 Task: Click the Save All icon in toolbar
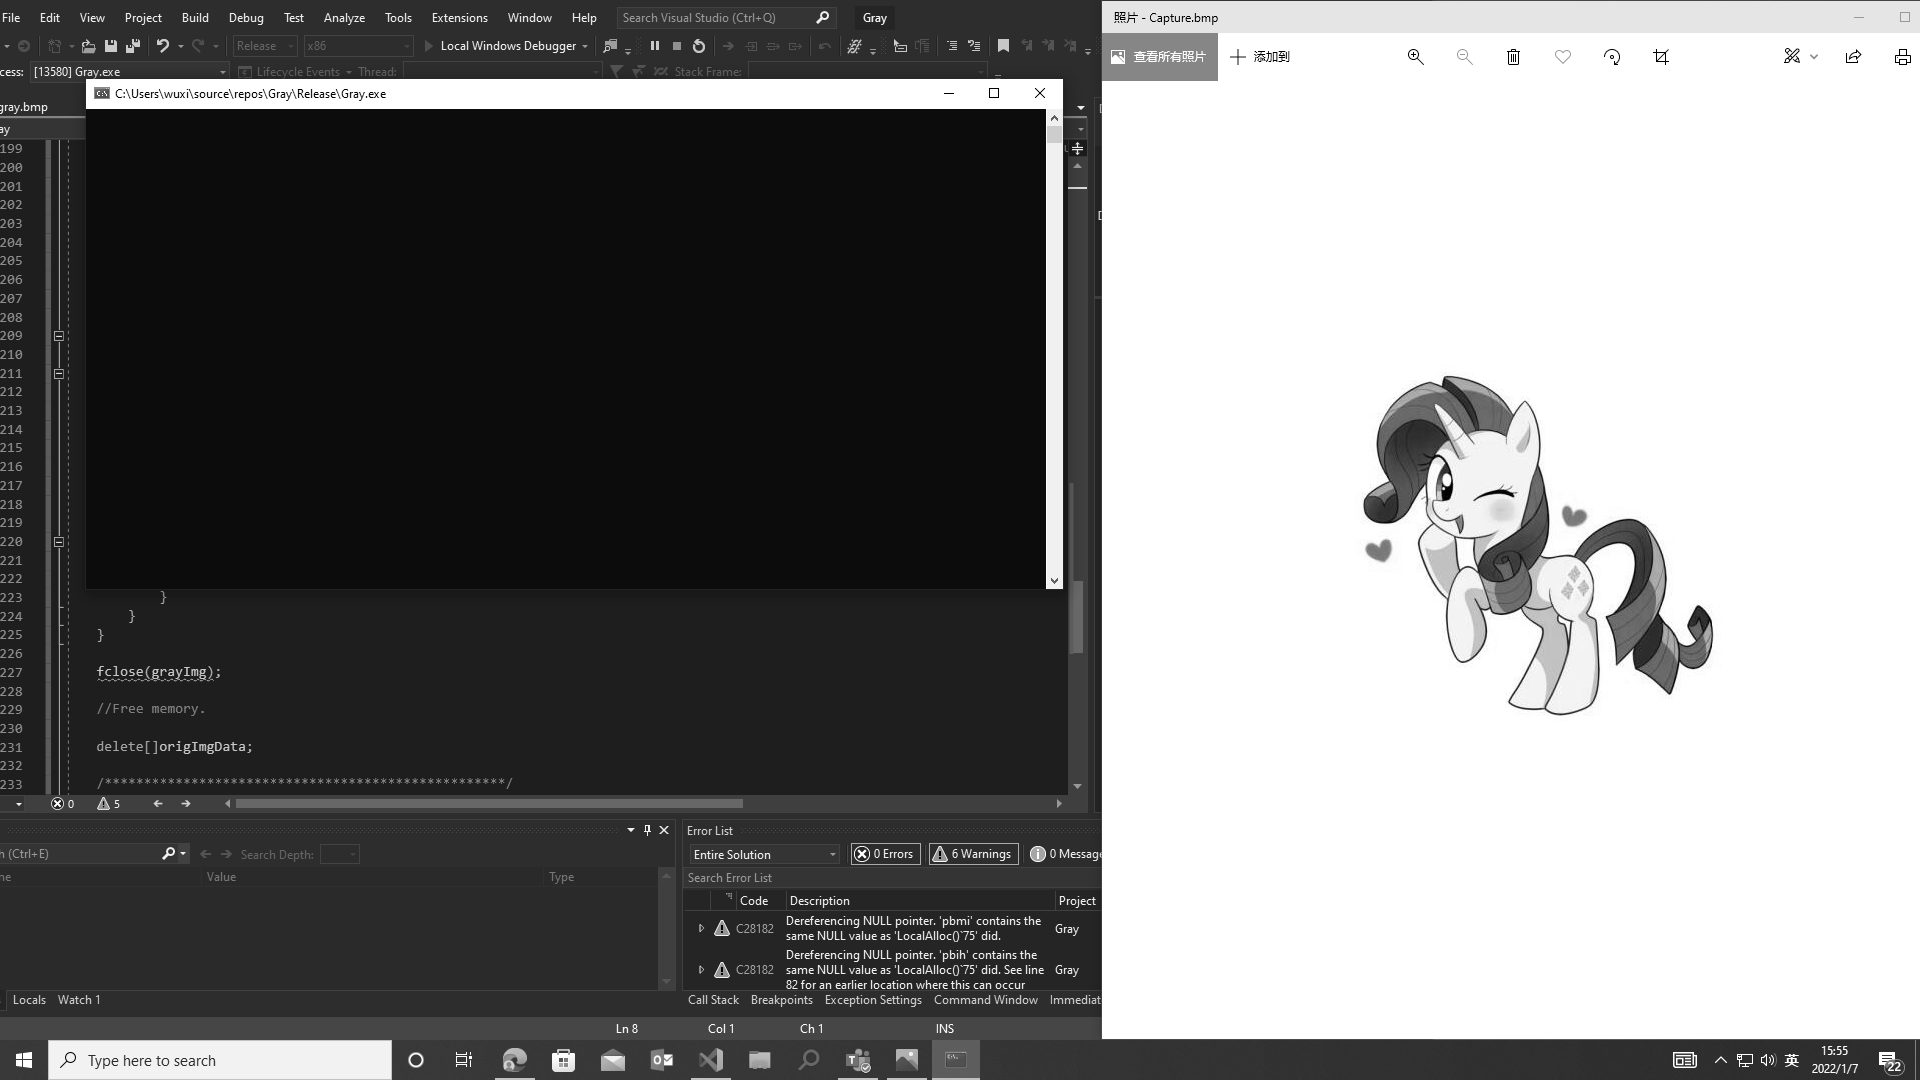tap(133, 46)
